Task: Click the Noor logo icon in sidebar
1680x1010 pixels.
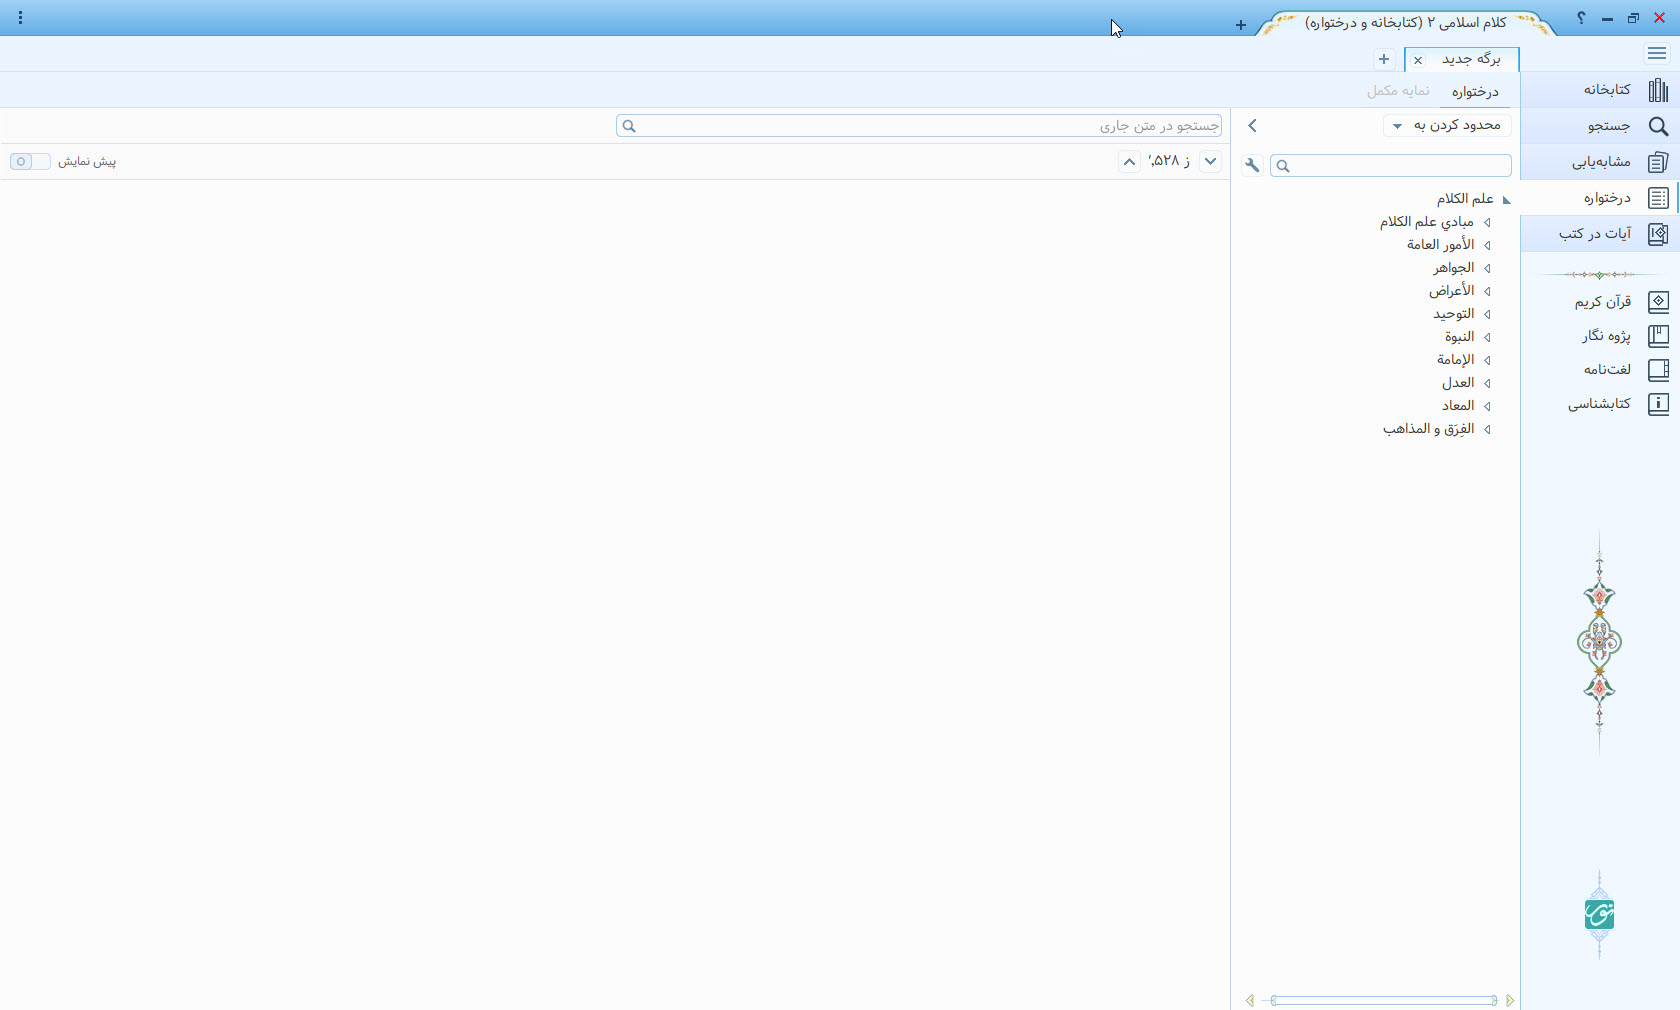Action: (x=1599, y=914)
